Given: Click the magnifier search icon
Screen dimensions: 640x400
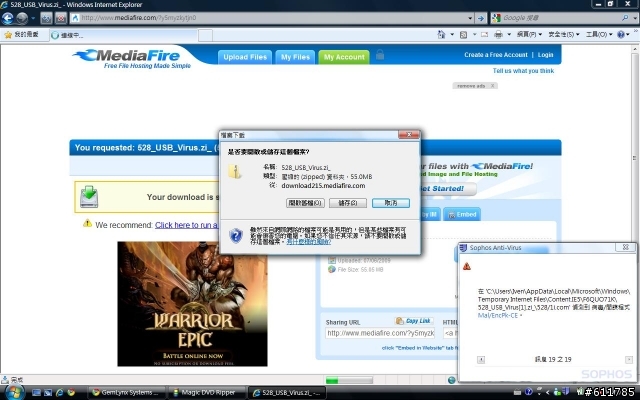Looking at the screenshot, I should point(625,18).
